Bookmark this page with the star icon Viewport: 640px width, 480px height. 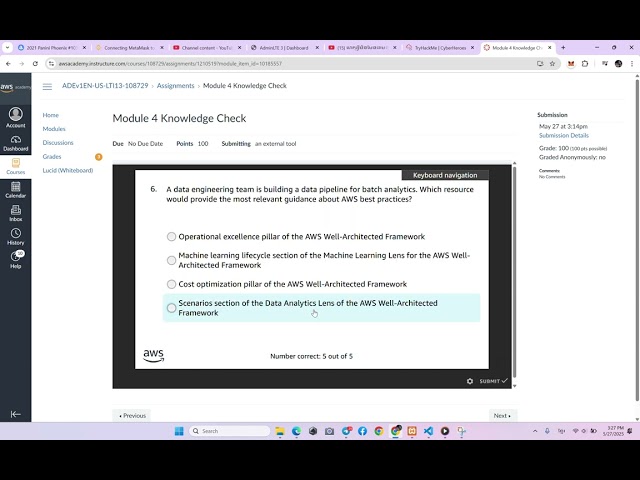[x=552, y=64]
